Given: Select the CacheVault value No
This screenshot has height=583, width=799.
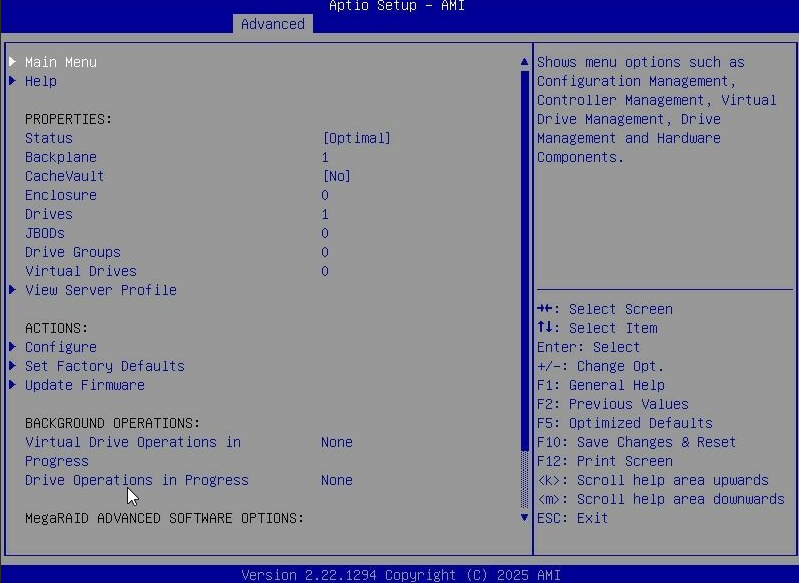Looking at the screenshot, I should pyautogui.click(x=336, y=176).
